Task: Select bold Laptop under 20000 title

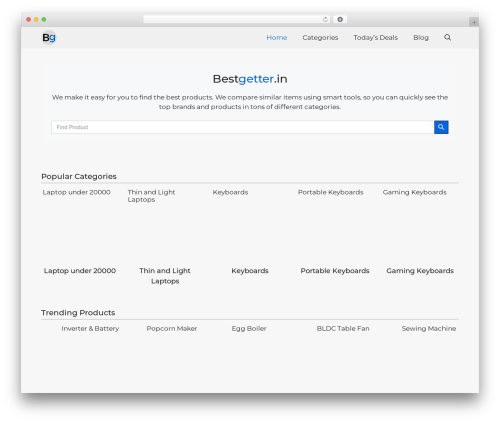Action: pos(80,271)
